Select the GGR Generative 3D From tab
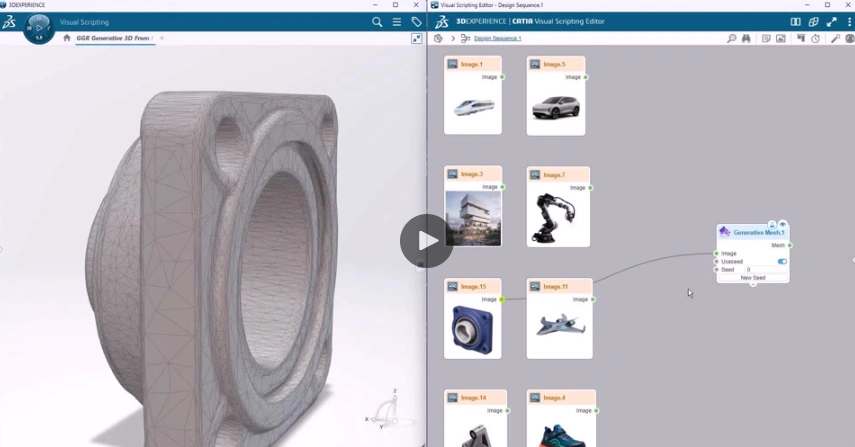Image resolution: width=855 pixels, height=447 pixels. 113,38
